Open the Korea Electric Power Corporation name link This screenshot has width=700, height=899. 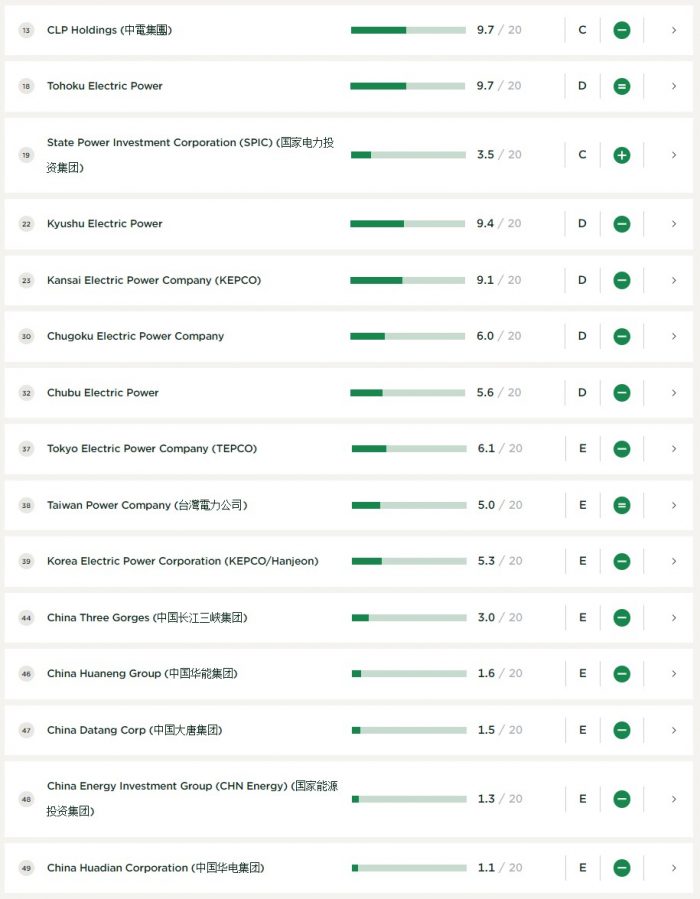click(182, 561)
